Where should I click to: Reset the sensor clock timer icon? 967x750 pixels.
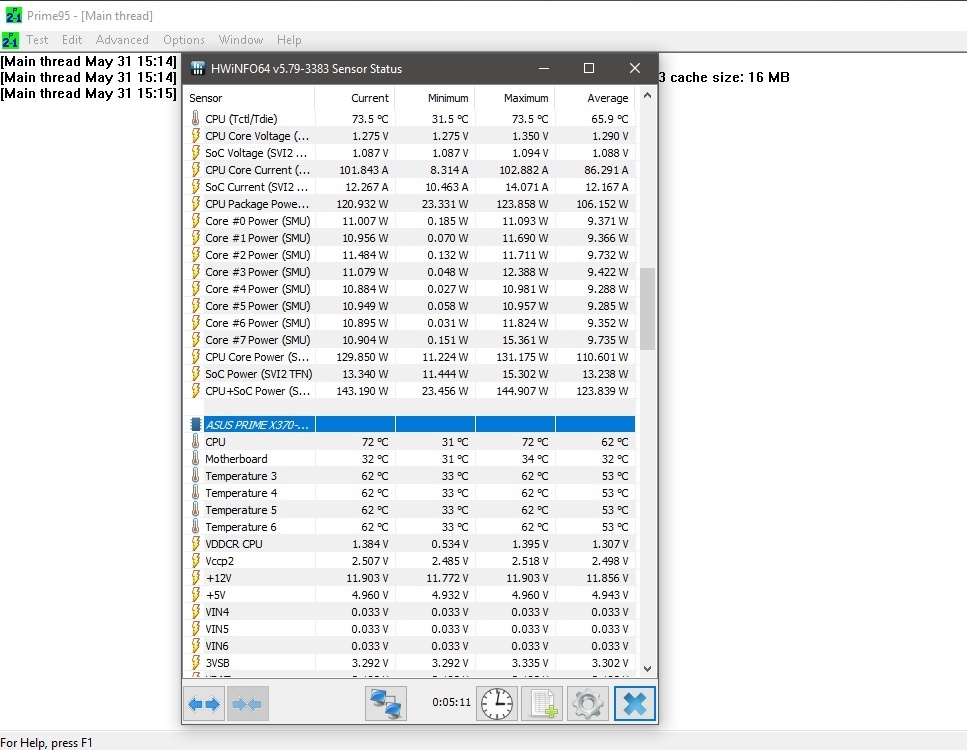coord(496,704)
